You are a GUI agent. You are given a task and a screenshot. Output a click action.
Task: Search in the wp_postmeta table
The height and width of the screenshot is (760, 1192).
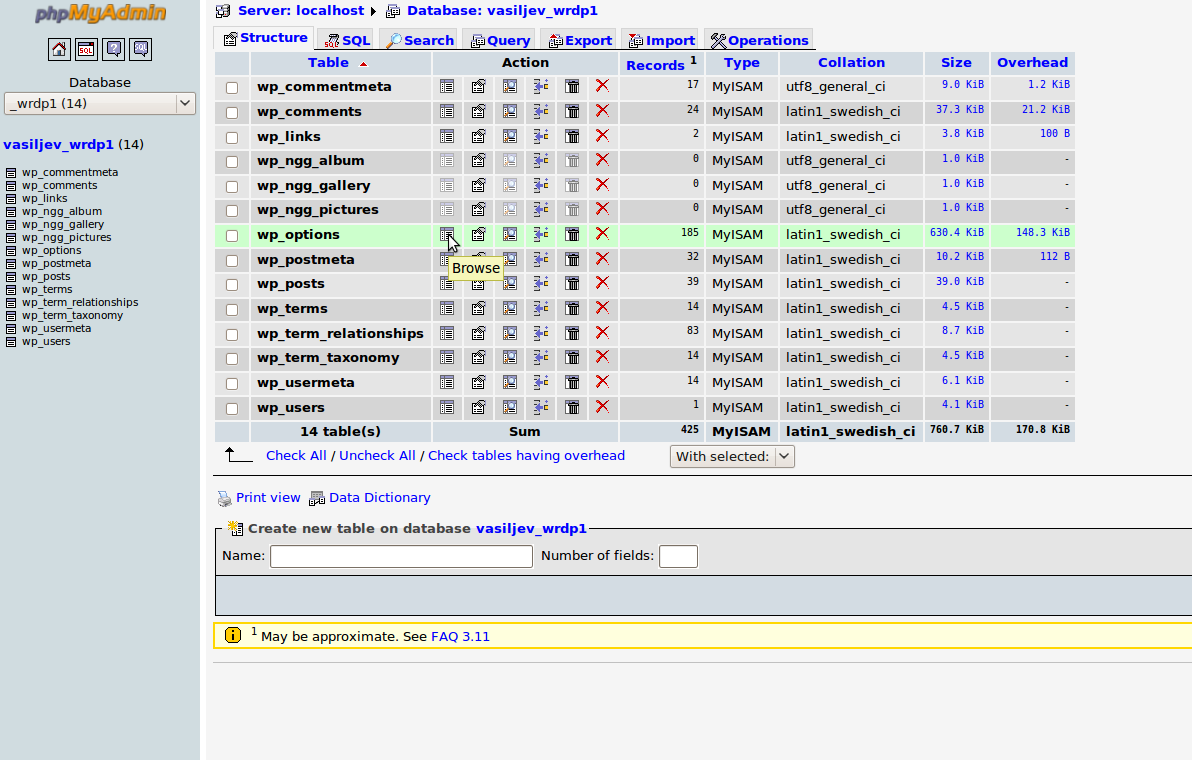510,259
